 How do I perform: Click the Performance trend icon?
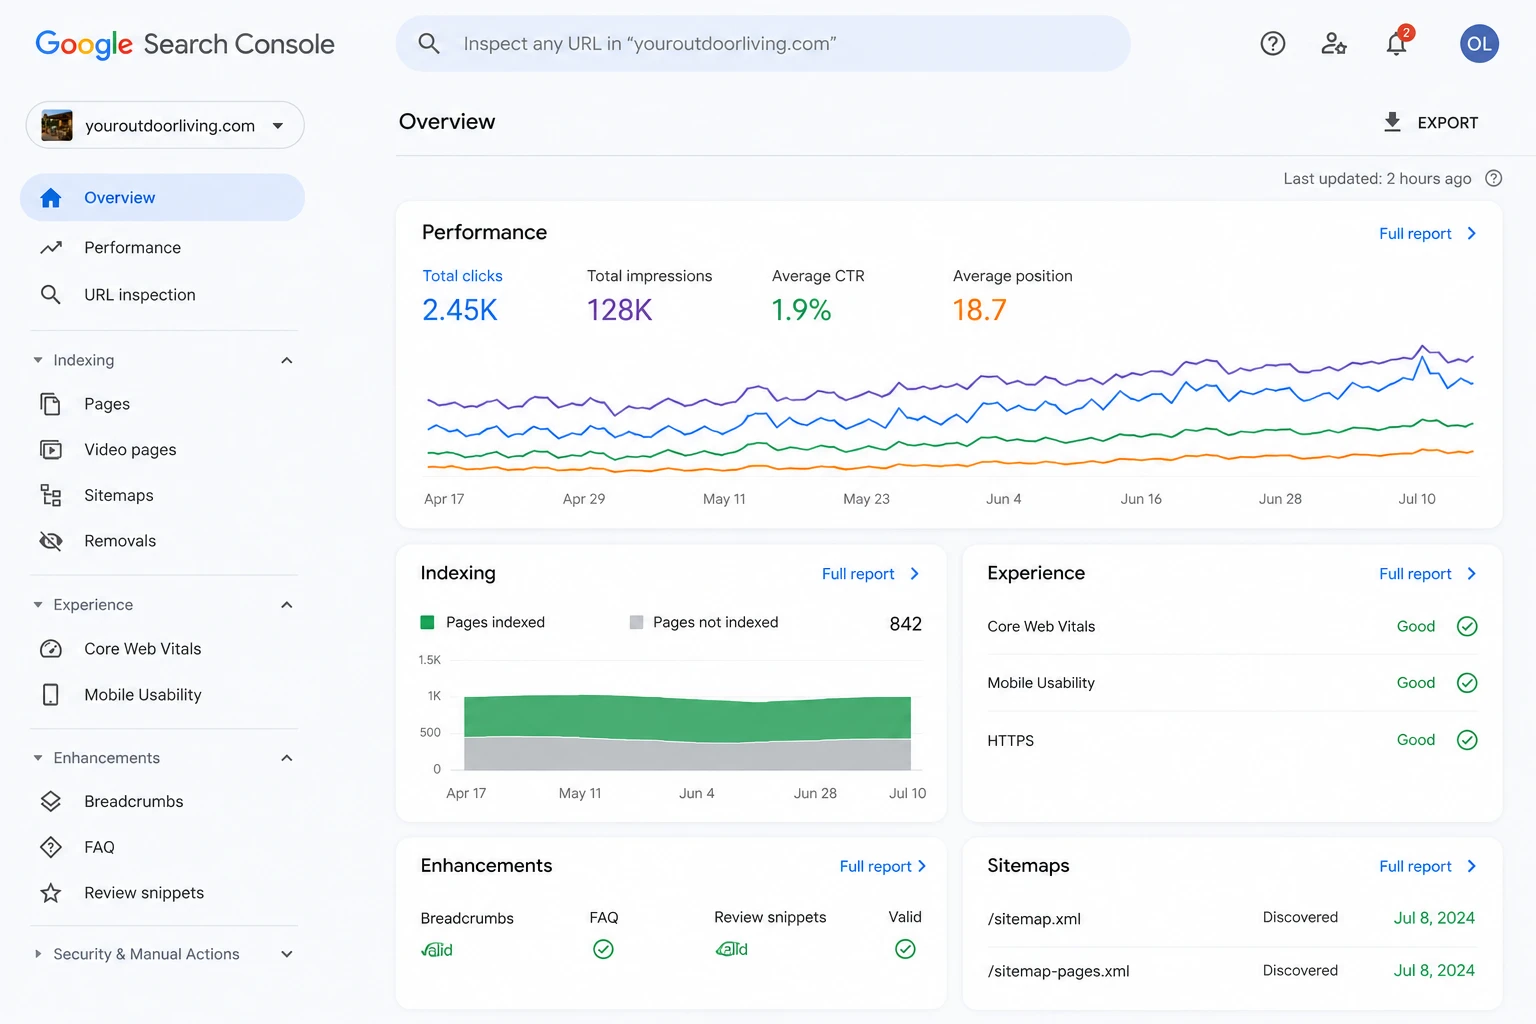[x=51, y=247]
